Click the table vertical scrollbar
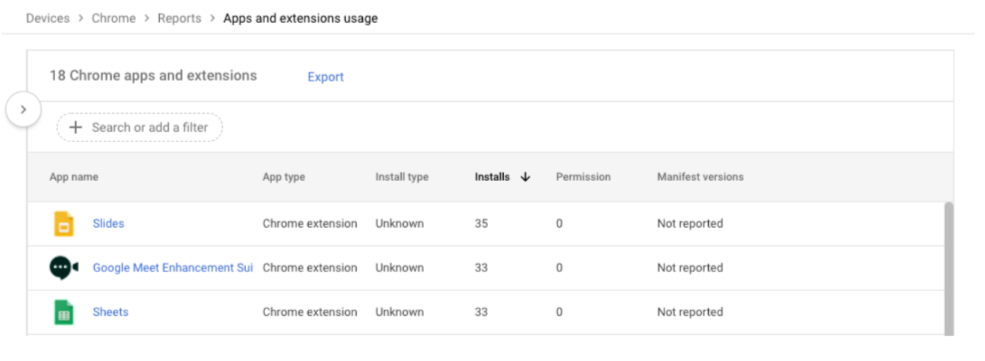Viewport: 985px width, 361px height. coord(949,269)
